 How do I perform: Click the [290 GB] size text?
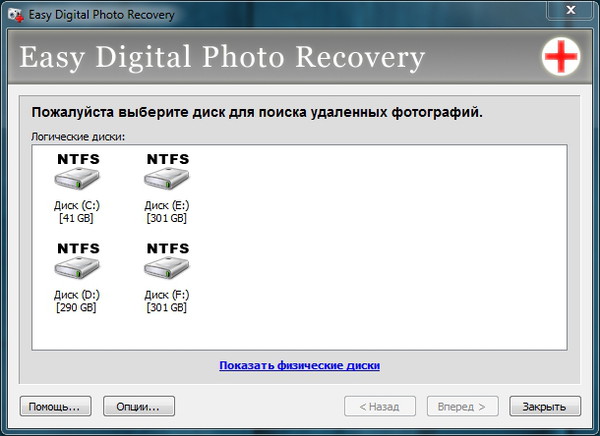[78, 306]
